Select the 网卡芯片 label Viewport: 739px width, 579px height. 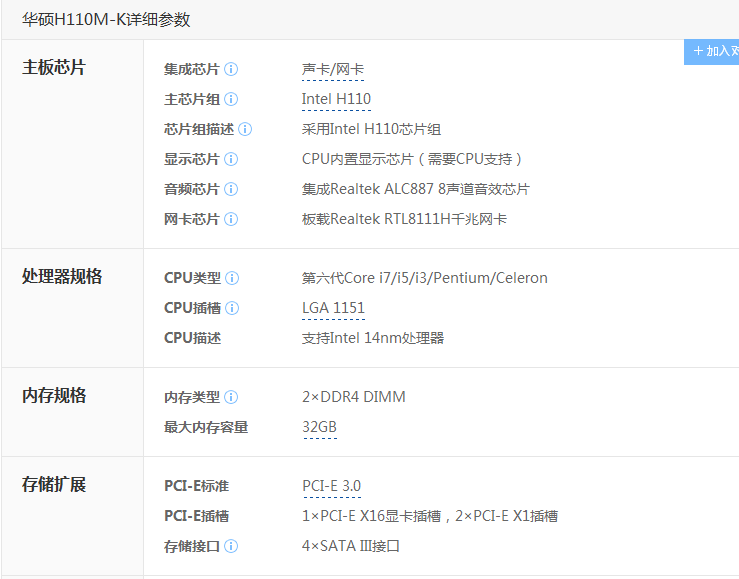point(192,219)
